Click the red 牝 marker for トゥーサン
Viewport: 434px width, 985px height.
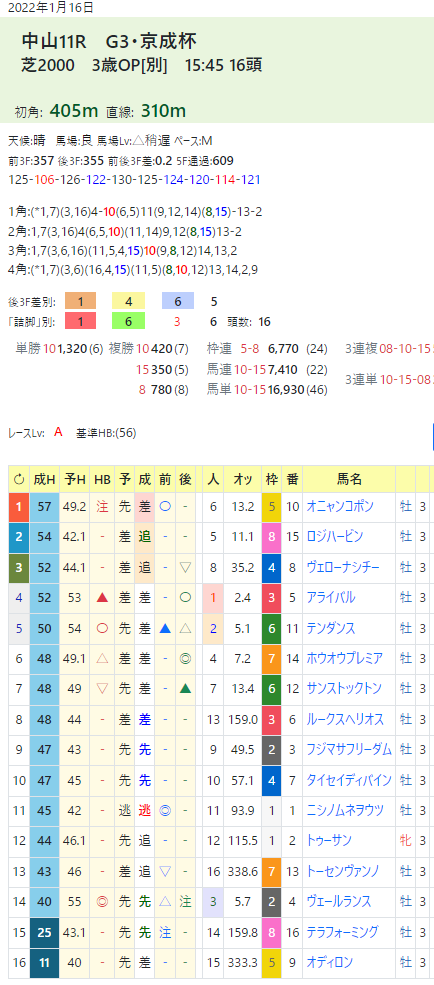coord(406,840)
